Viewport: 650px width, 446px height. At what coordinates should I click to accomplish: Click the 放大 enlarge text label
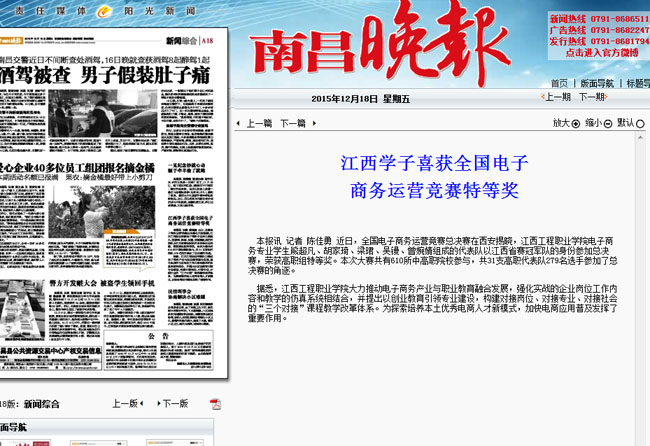point(561,123)
